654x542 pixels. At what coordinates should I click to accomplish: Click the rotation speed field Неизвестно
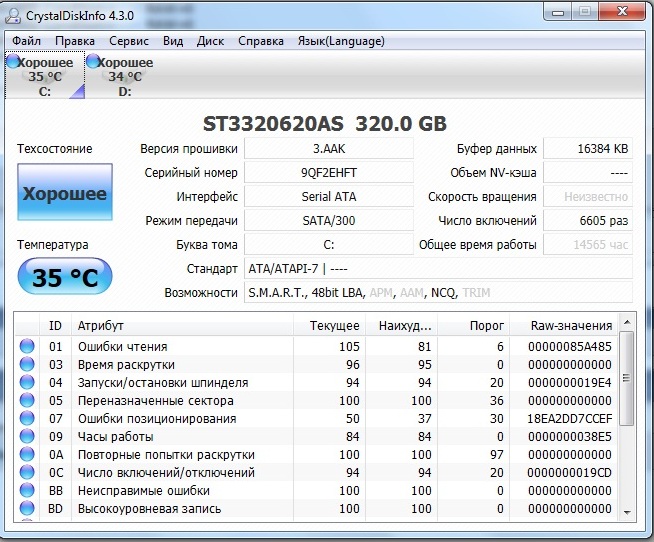click(x=588, y=197)
